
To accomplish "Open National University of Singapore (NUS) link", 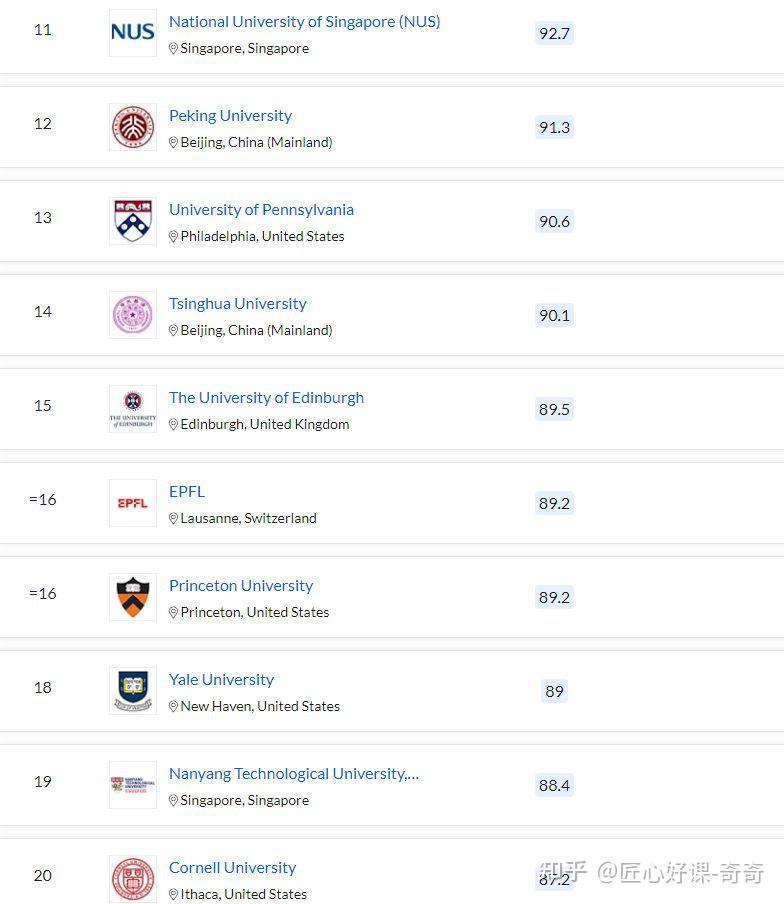I will (304, 22).
